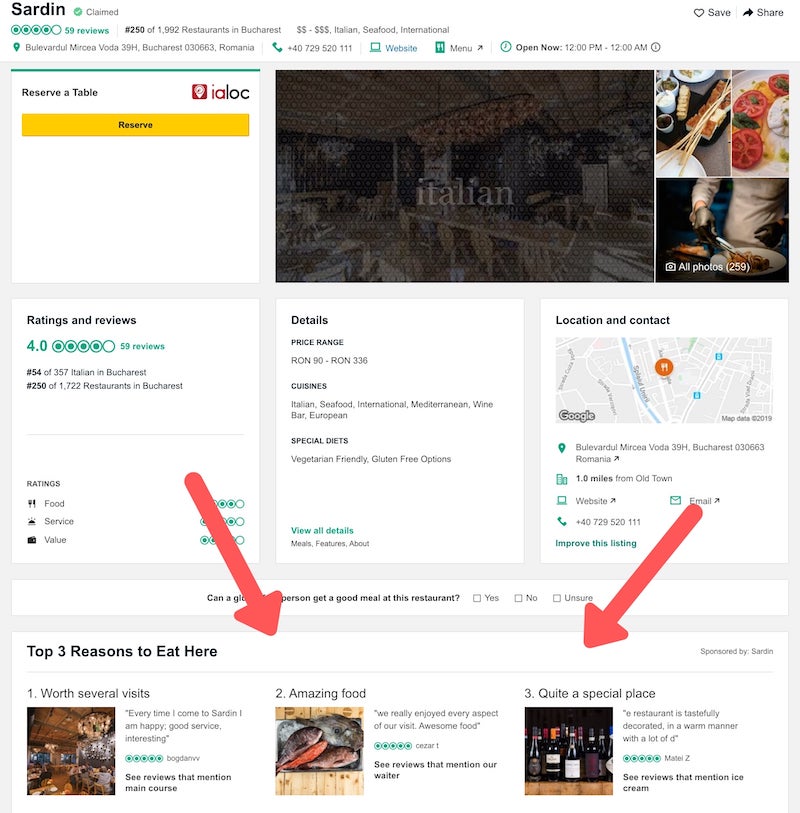This screenshot has width=800, height=813.
Task: Click the Service rating bell icon
Action: [32, 522]
